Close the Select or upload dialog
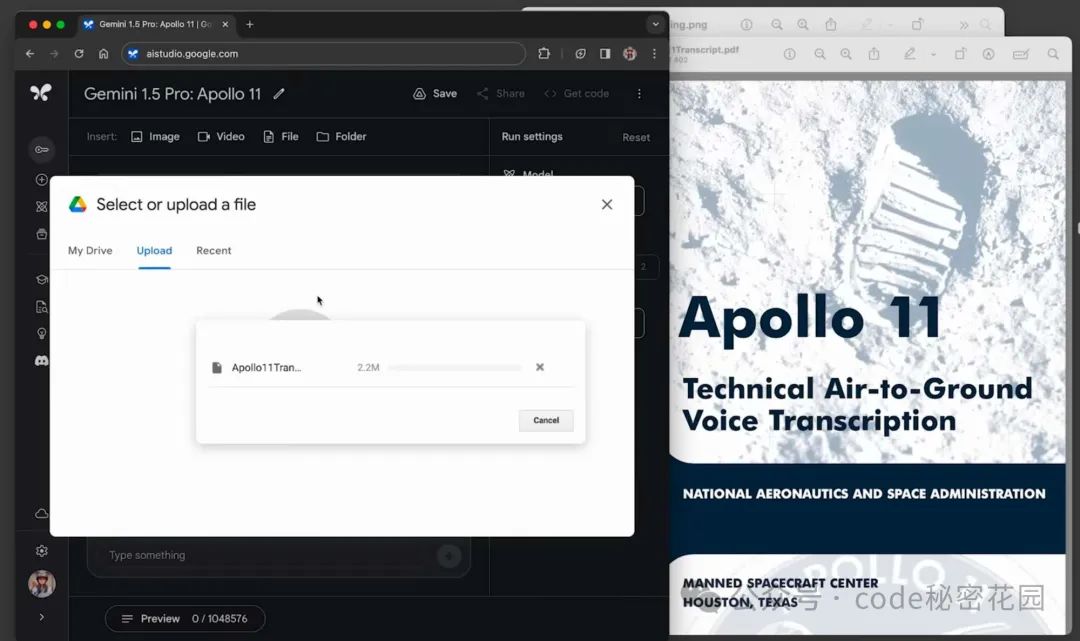The image size is (1080, 641). [x=607, y=204]
